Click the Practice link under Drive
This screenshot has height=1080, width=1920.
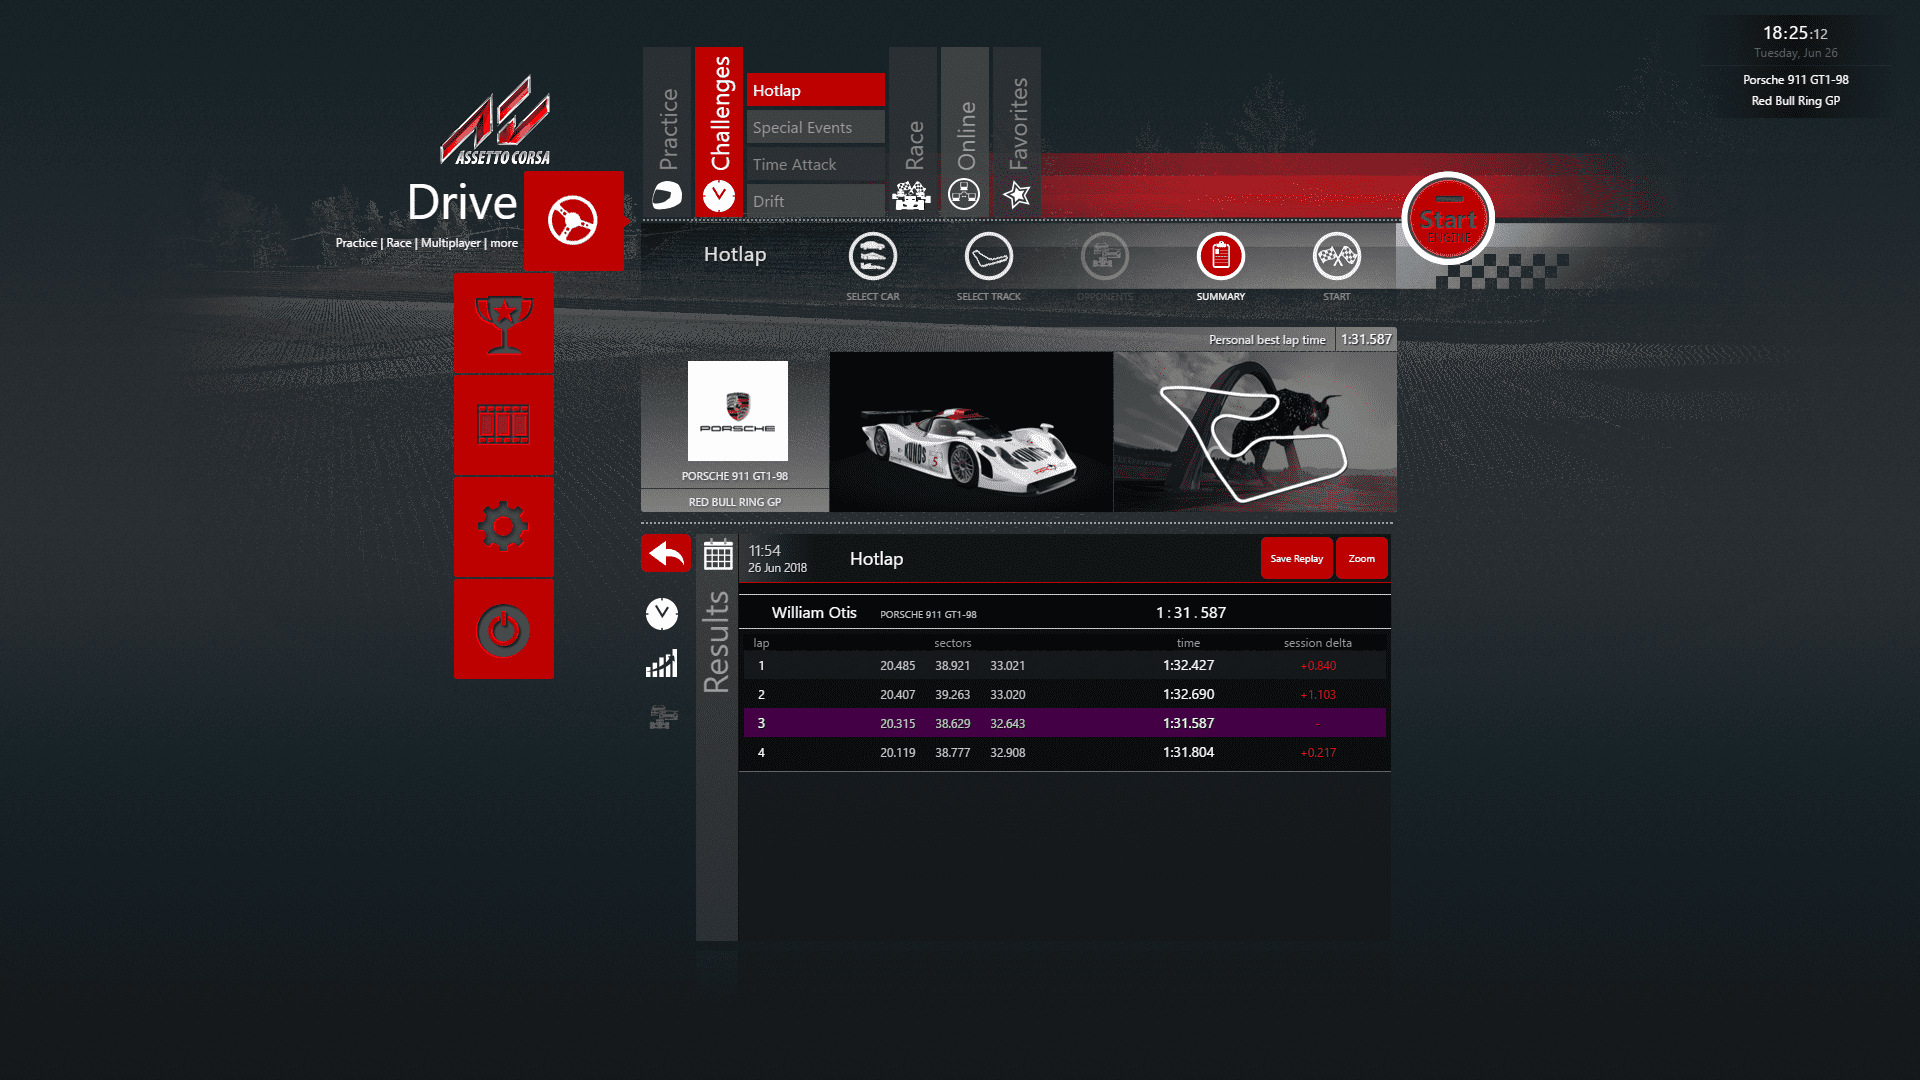click(356, 243)
